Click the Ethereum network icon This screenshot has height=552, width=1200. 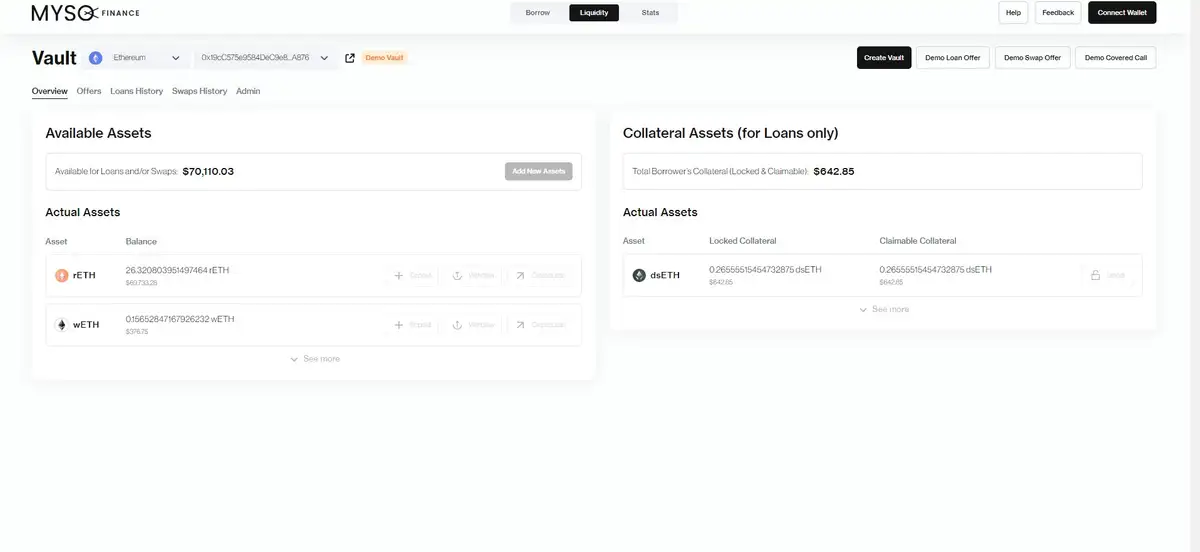[96, 58]
